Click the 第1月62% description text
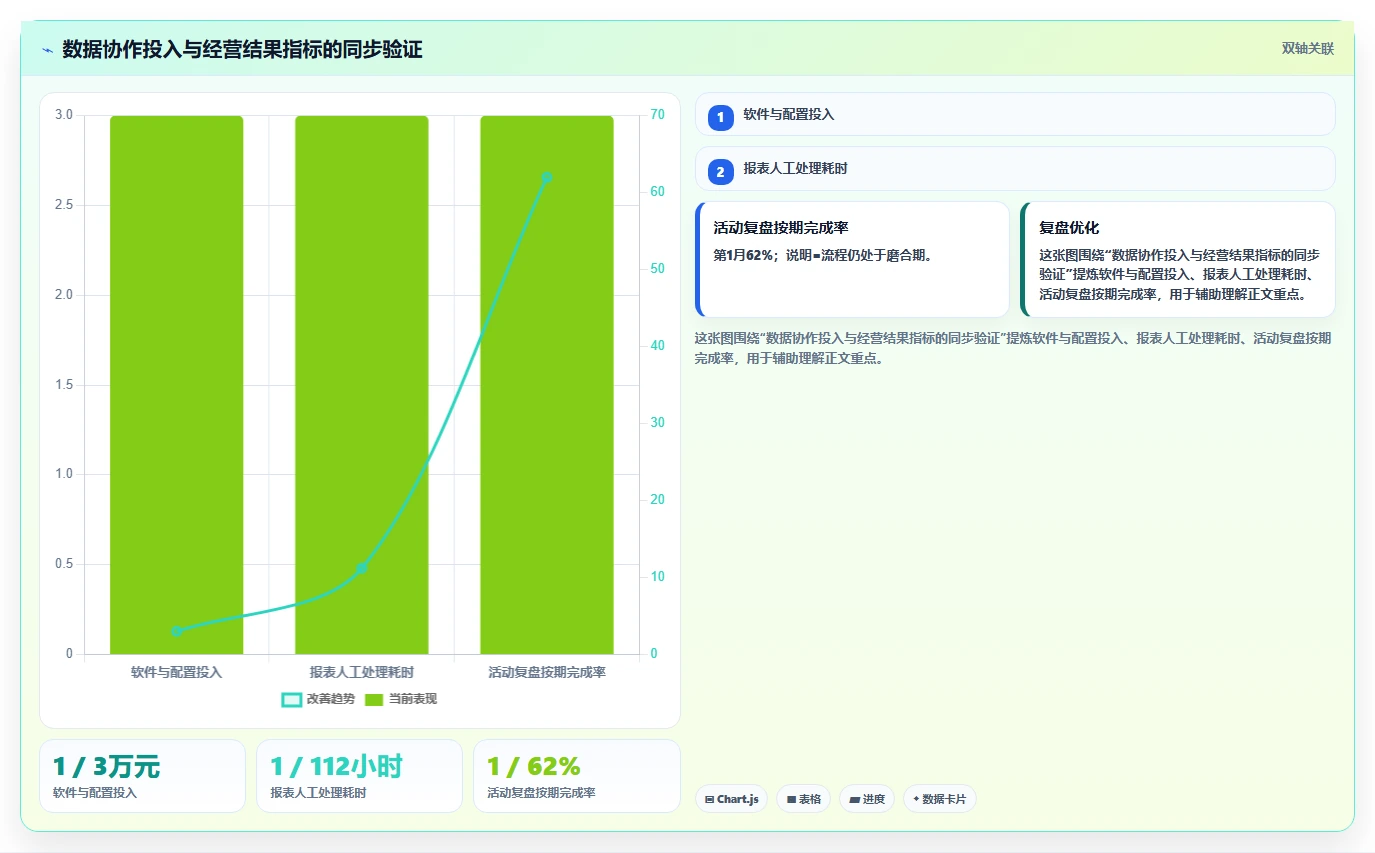The height and width of the screenshot is (853, 1375). click(823, 255)
